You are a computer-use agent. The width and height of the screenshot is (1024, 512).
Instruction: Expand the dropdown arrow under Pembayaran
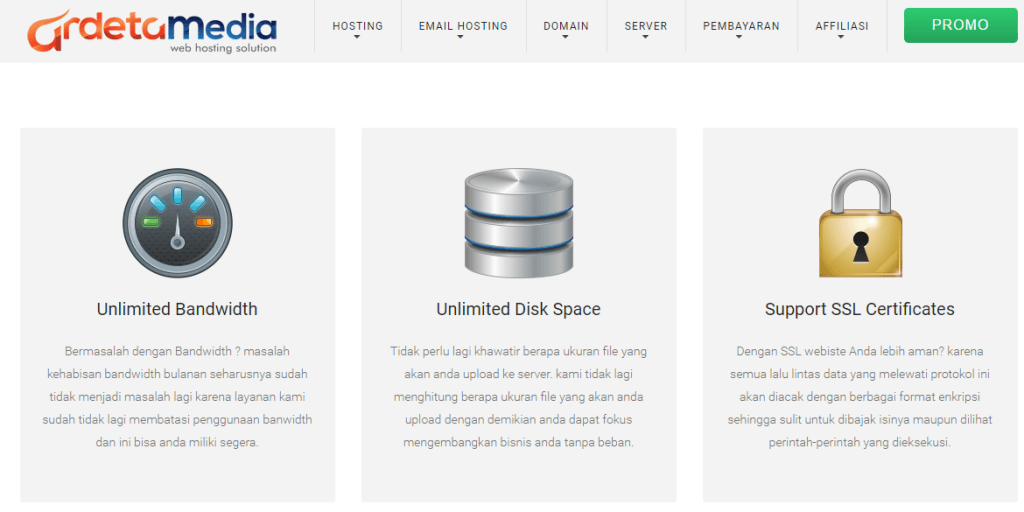(739, 37)
